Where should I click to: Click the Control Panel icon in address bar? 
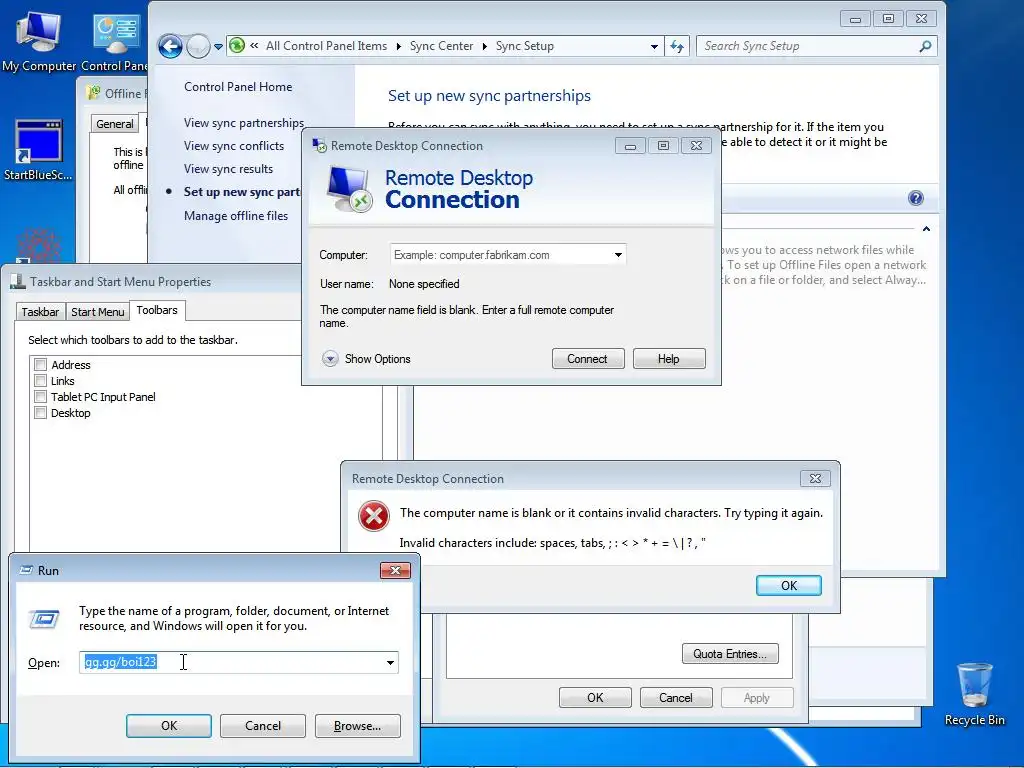237,46
